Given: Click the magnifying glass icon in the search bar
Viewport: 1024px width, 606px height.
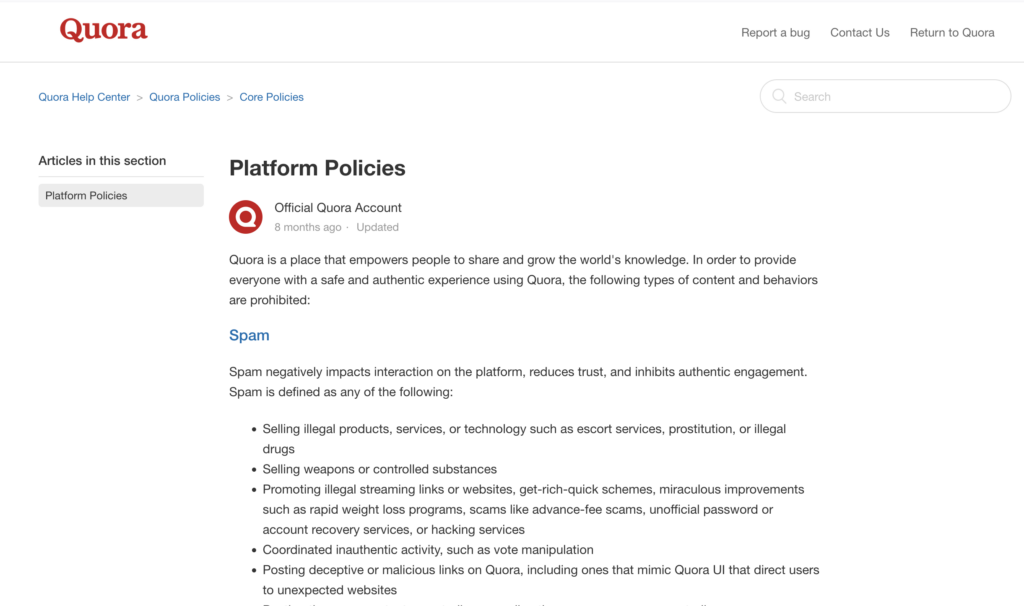Looking at the screenshot, I should 778,96.
